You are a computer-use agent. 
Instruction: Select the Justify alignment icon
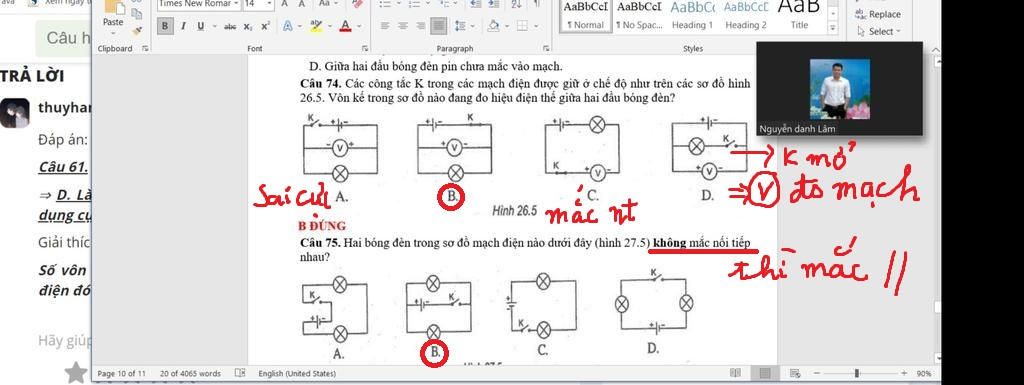point(439,26)
